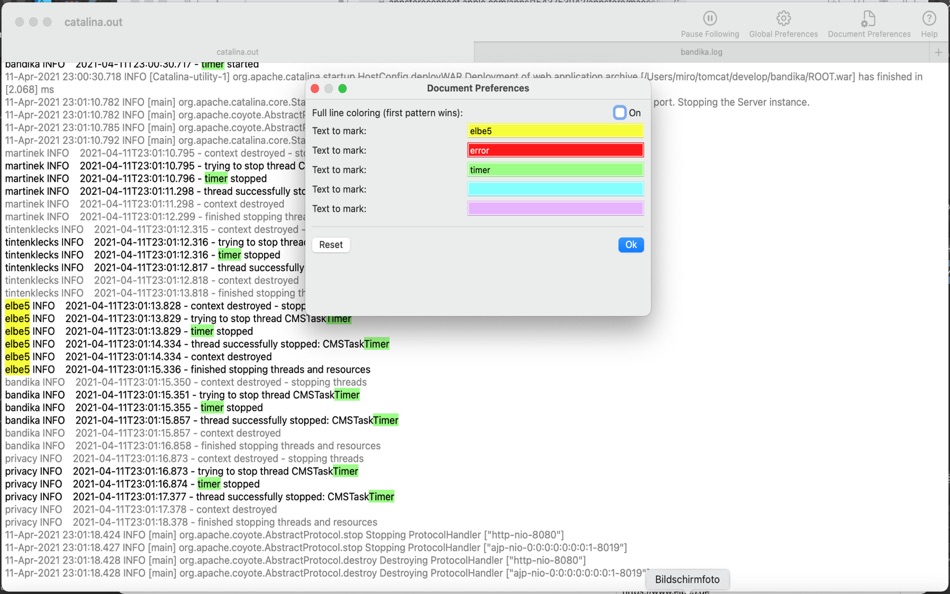Zoom the Document Preferences dialog with green button
Screen dimensions: 950x594
pyautogui.click(x=342, y=88)
